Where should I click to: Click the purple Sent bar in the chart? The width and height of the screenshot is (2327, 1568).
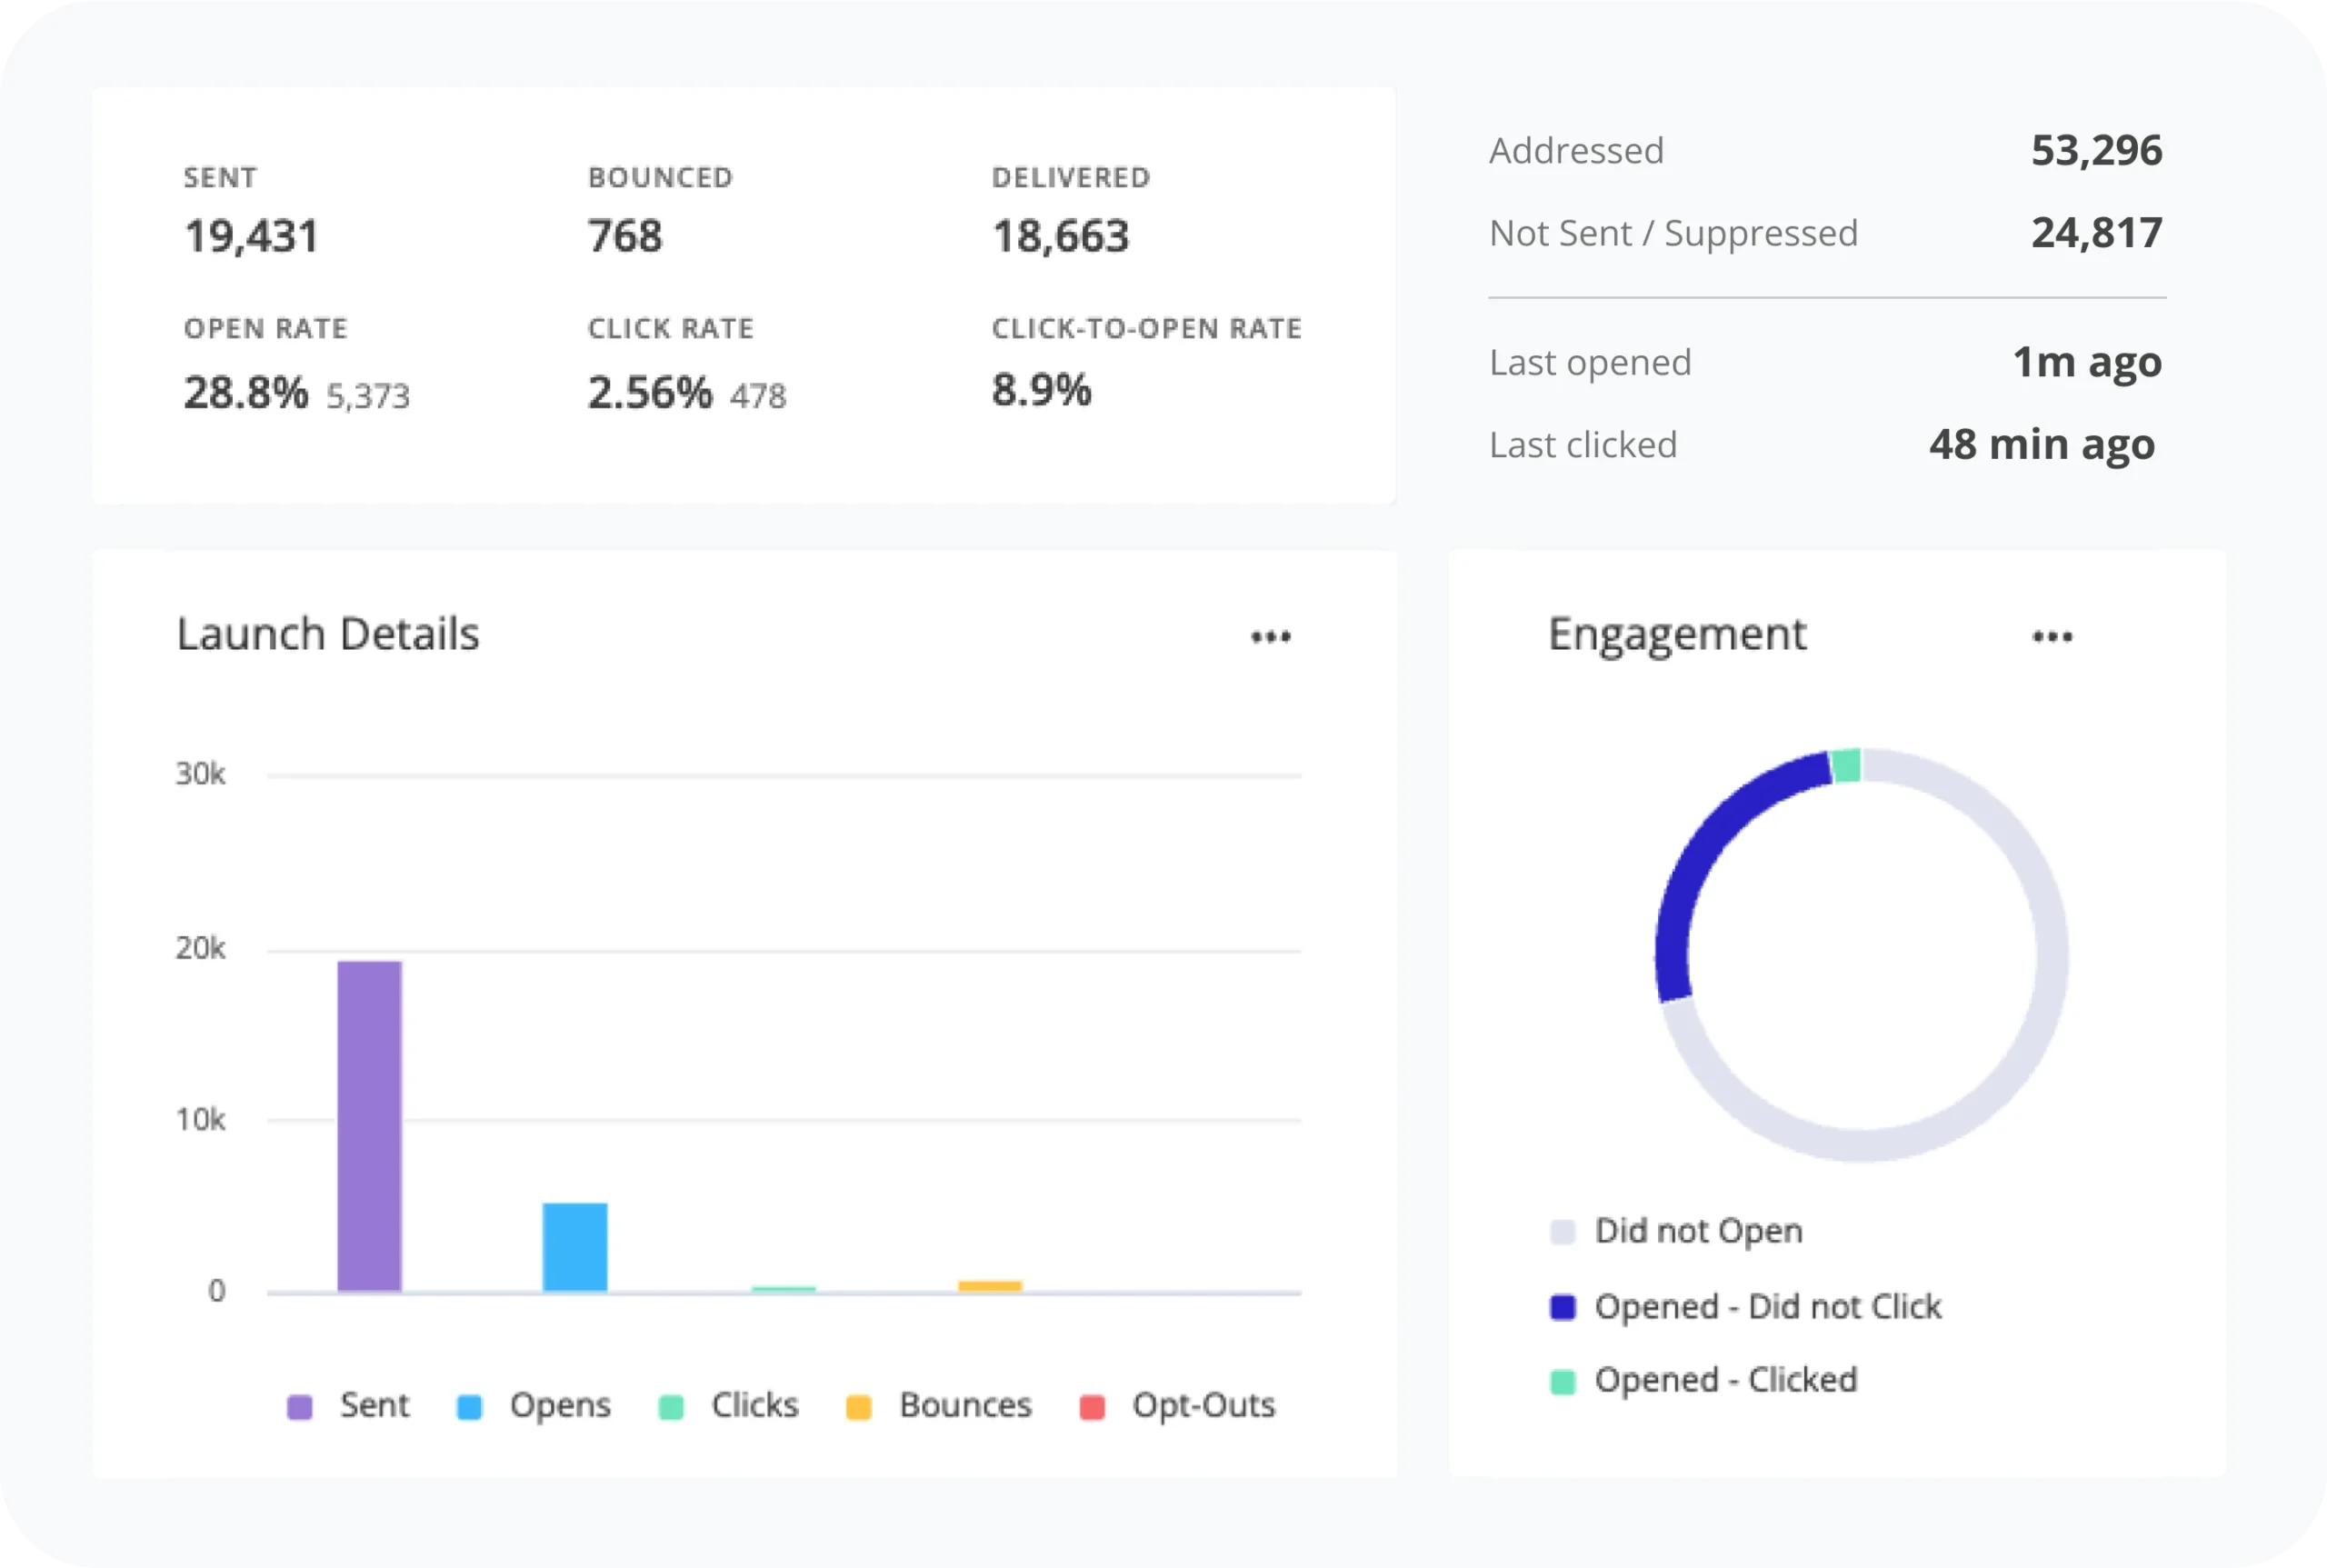[x=369, y=1125]
